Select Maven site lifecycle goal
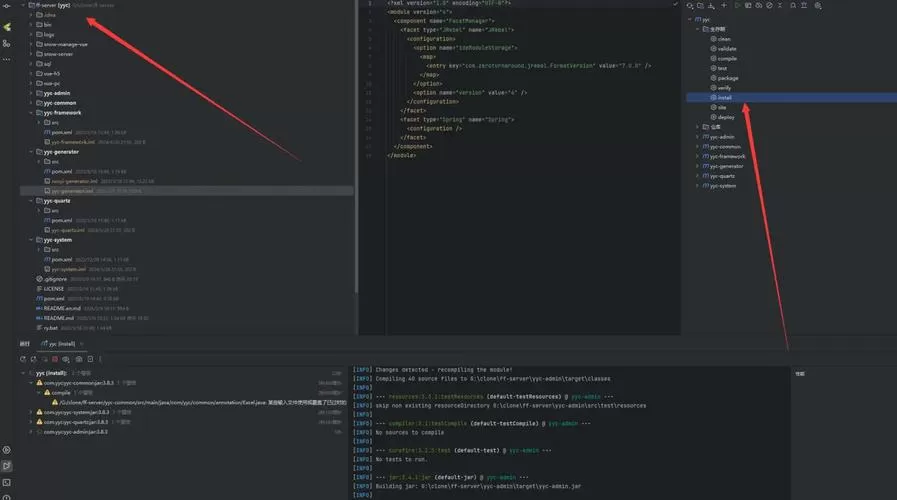 pos(718,107)
